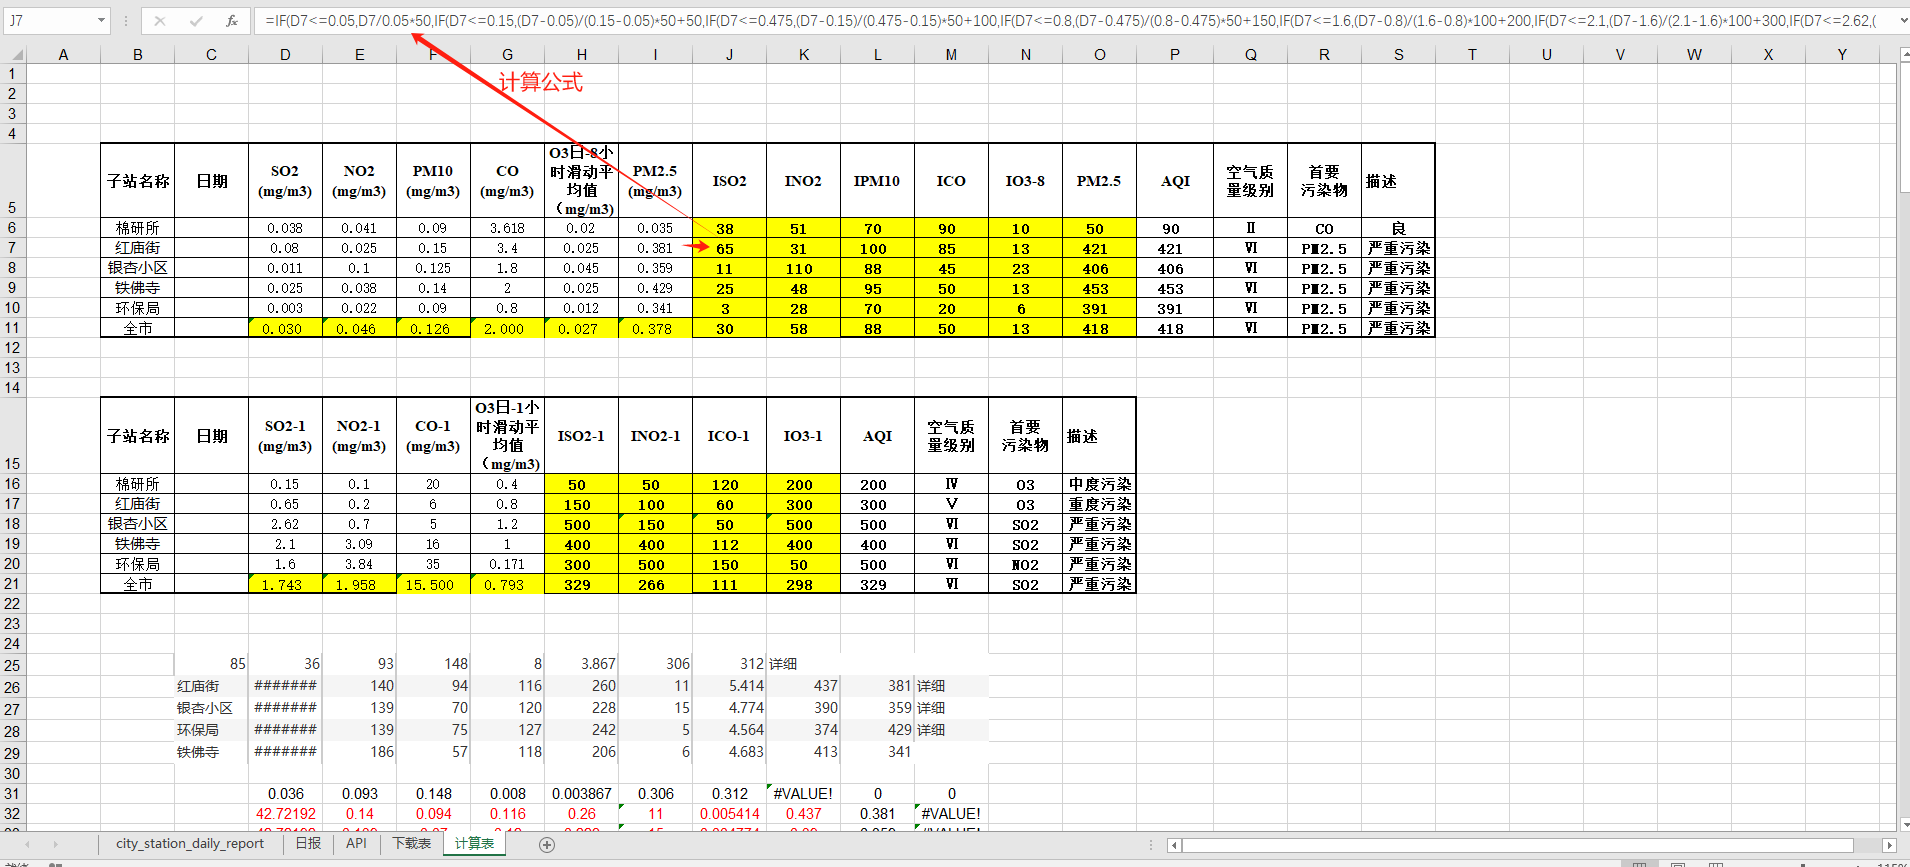Select column J header
This screenshot has height=867, width=1910.
pyautogui.click(x=729, y=55)
